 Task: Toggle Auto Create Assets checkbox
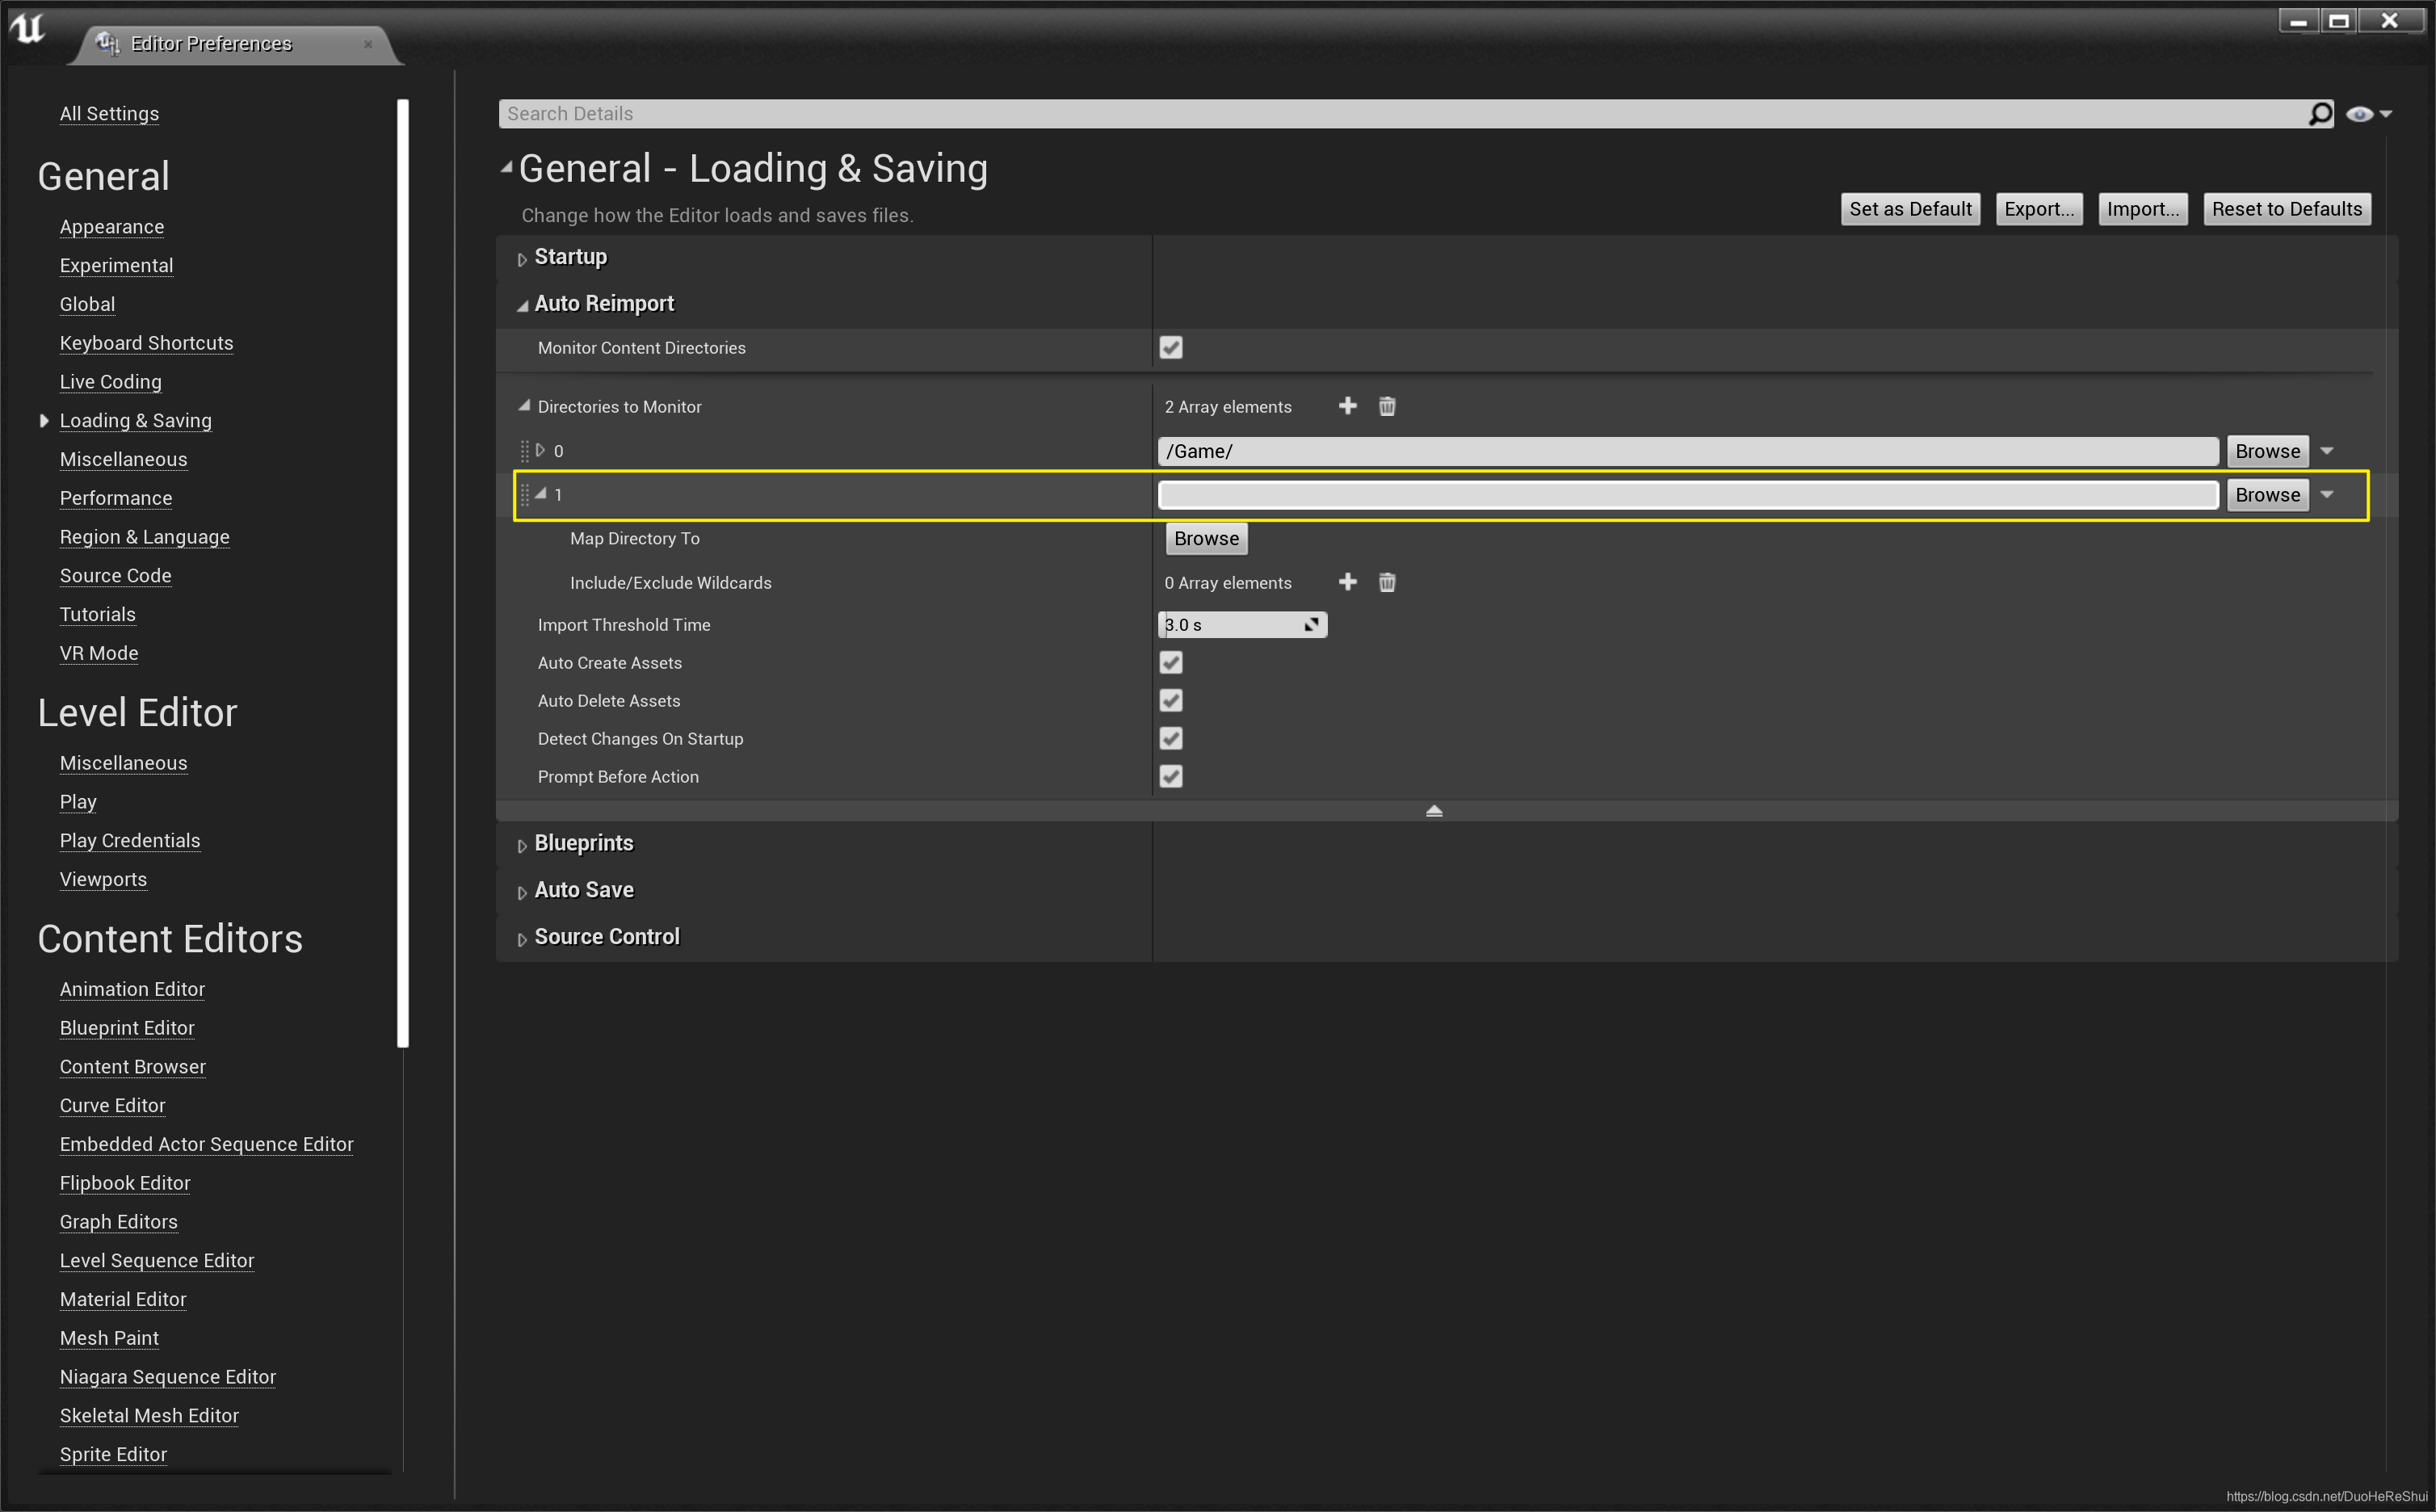coord(1170,663)
